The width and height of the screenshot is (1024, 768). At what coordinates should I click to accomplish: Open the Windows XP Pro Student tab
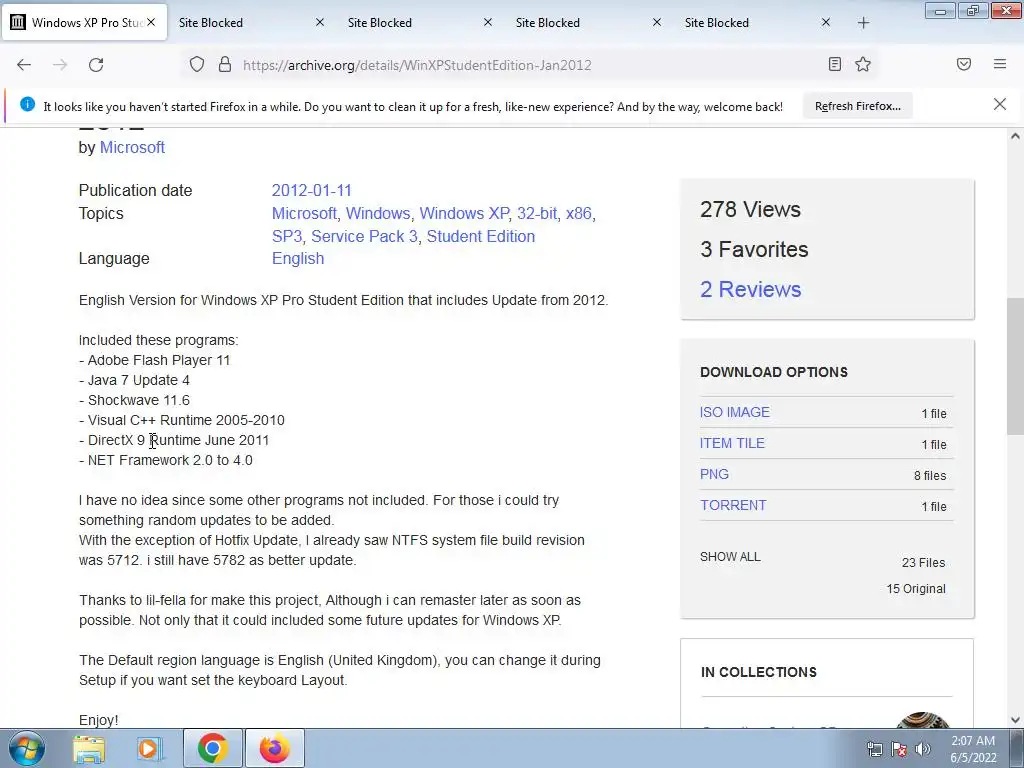point(84,22)
